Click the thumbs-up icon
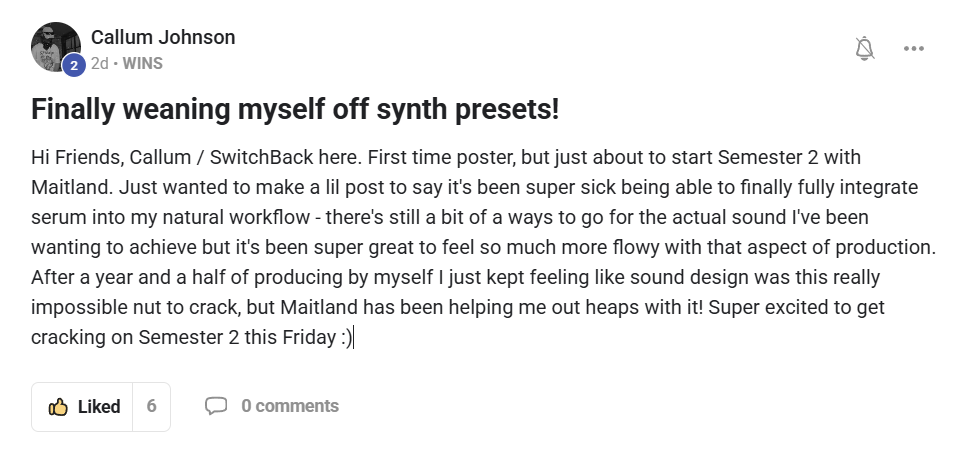Screen dimensions: 961x450 click(58, 407)
